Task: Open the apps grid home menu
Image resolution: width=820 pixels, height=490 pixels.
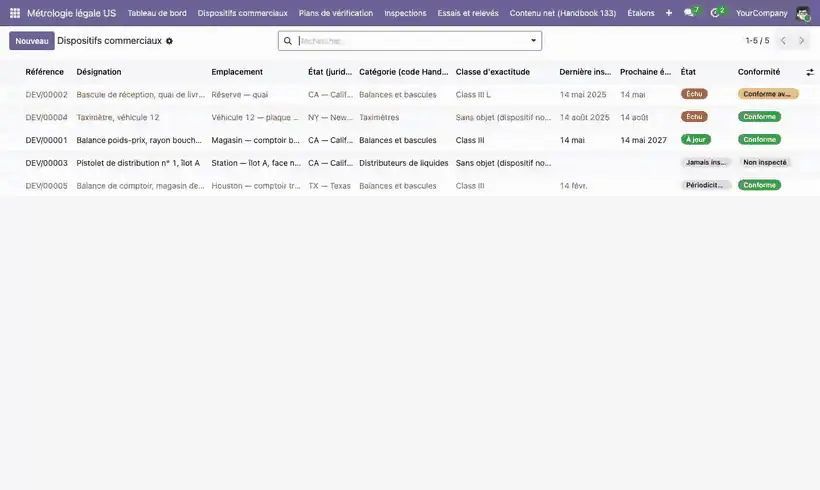Action: [15, 13]
